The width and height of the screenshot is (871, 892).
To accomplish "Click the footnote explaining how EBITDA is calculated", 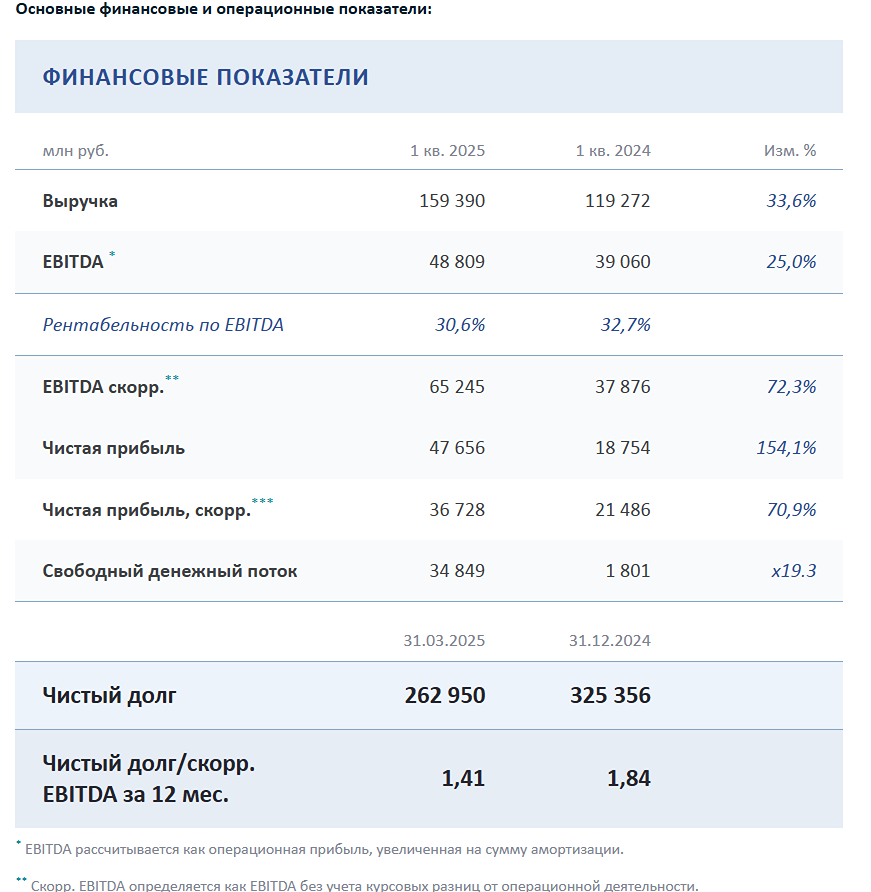I will pos(324,850).
